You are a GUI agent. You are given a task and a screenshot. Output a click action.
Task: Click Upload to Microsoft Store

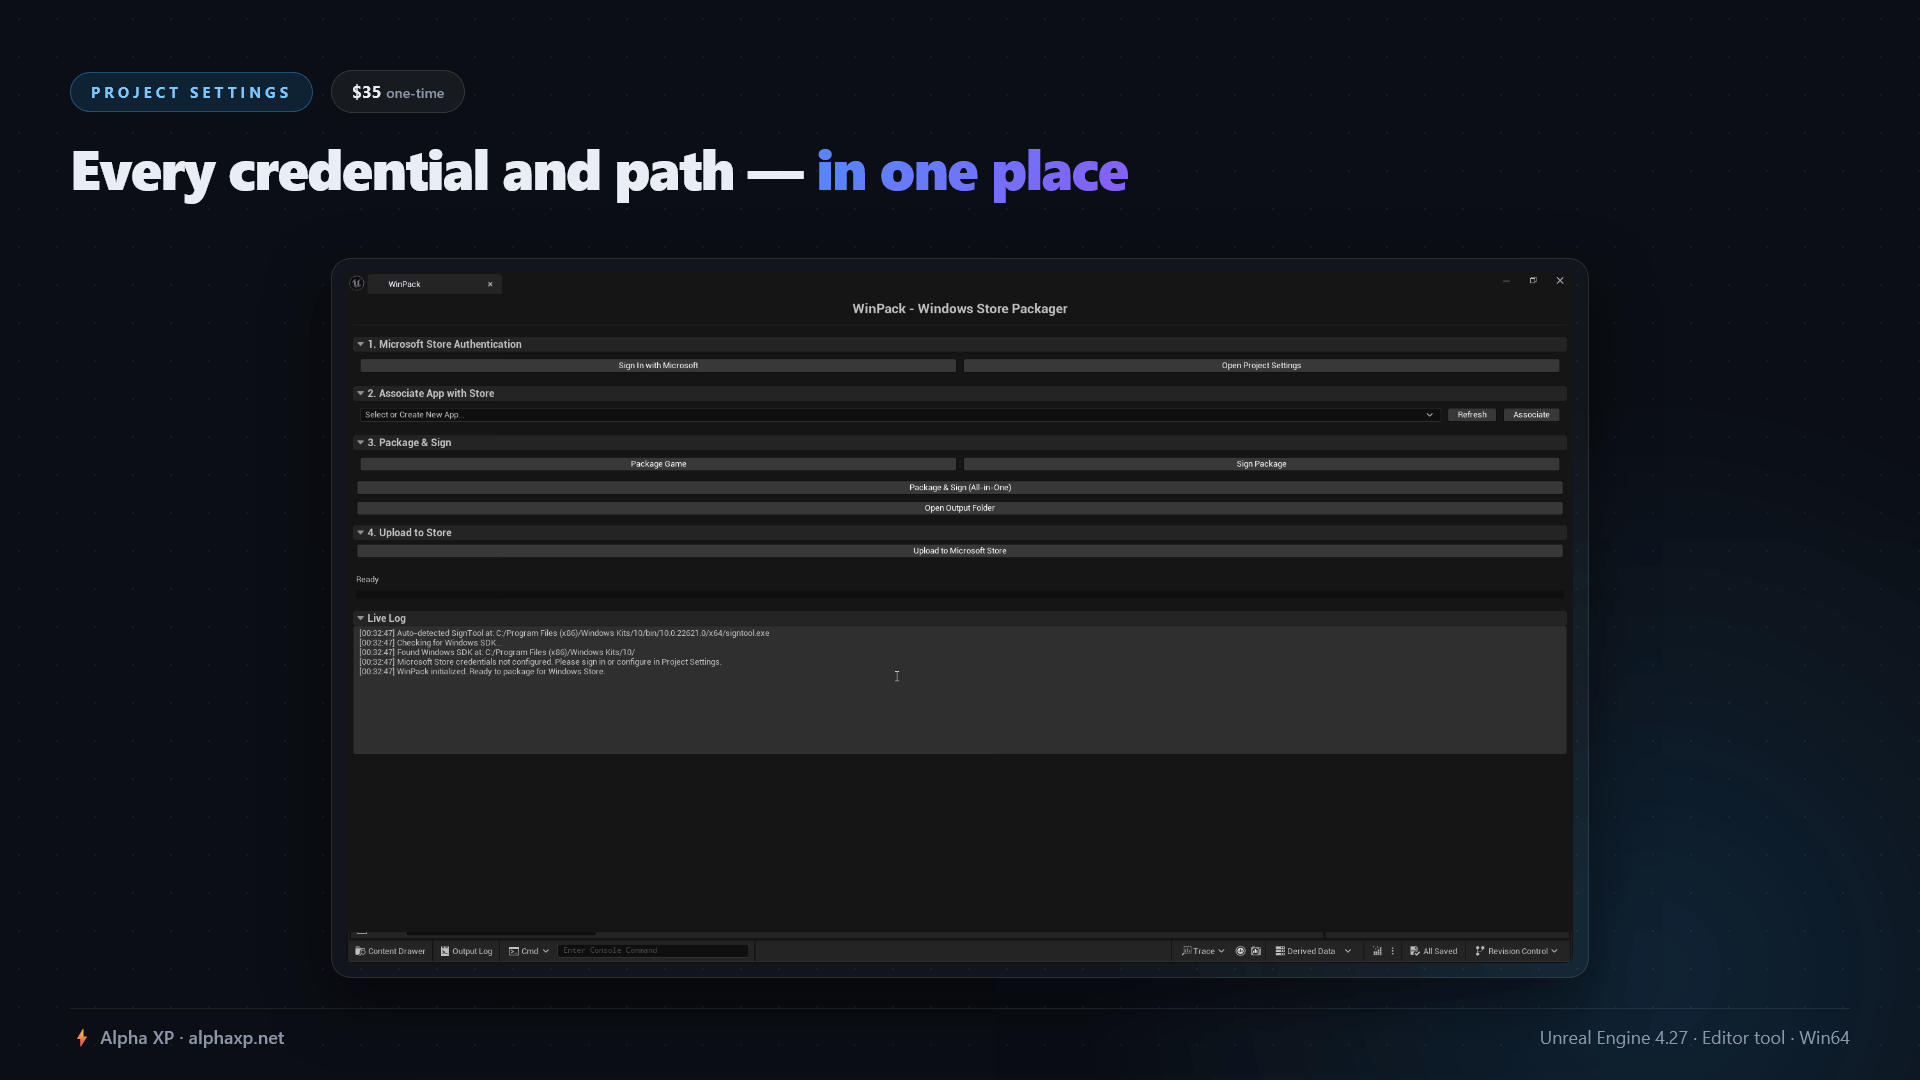[x=960, y=551]
